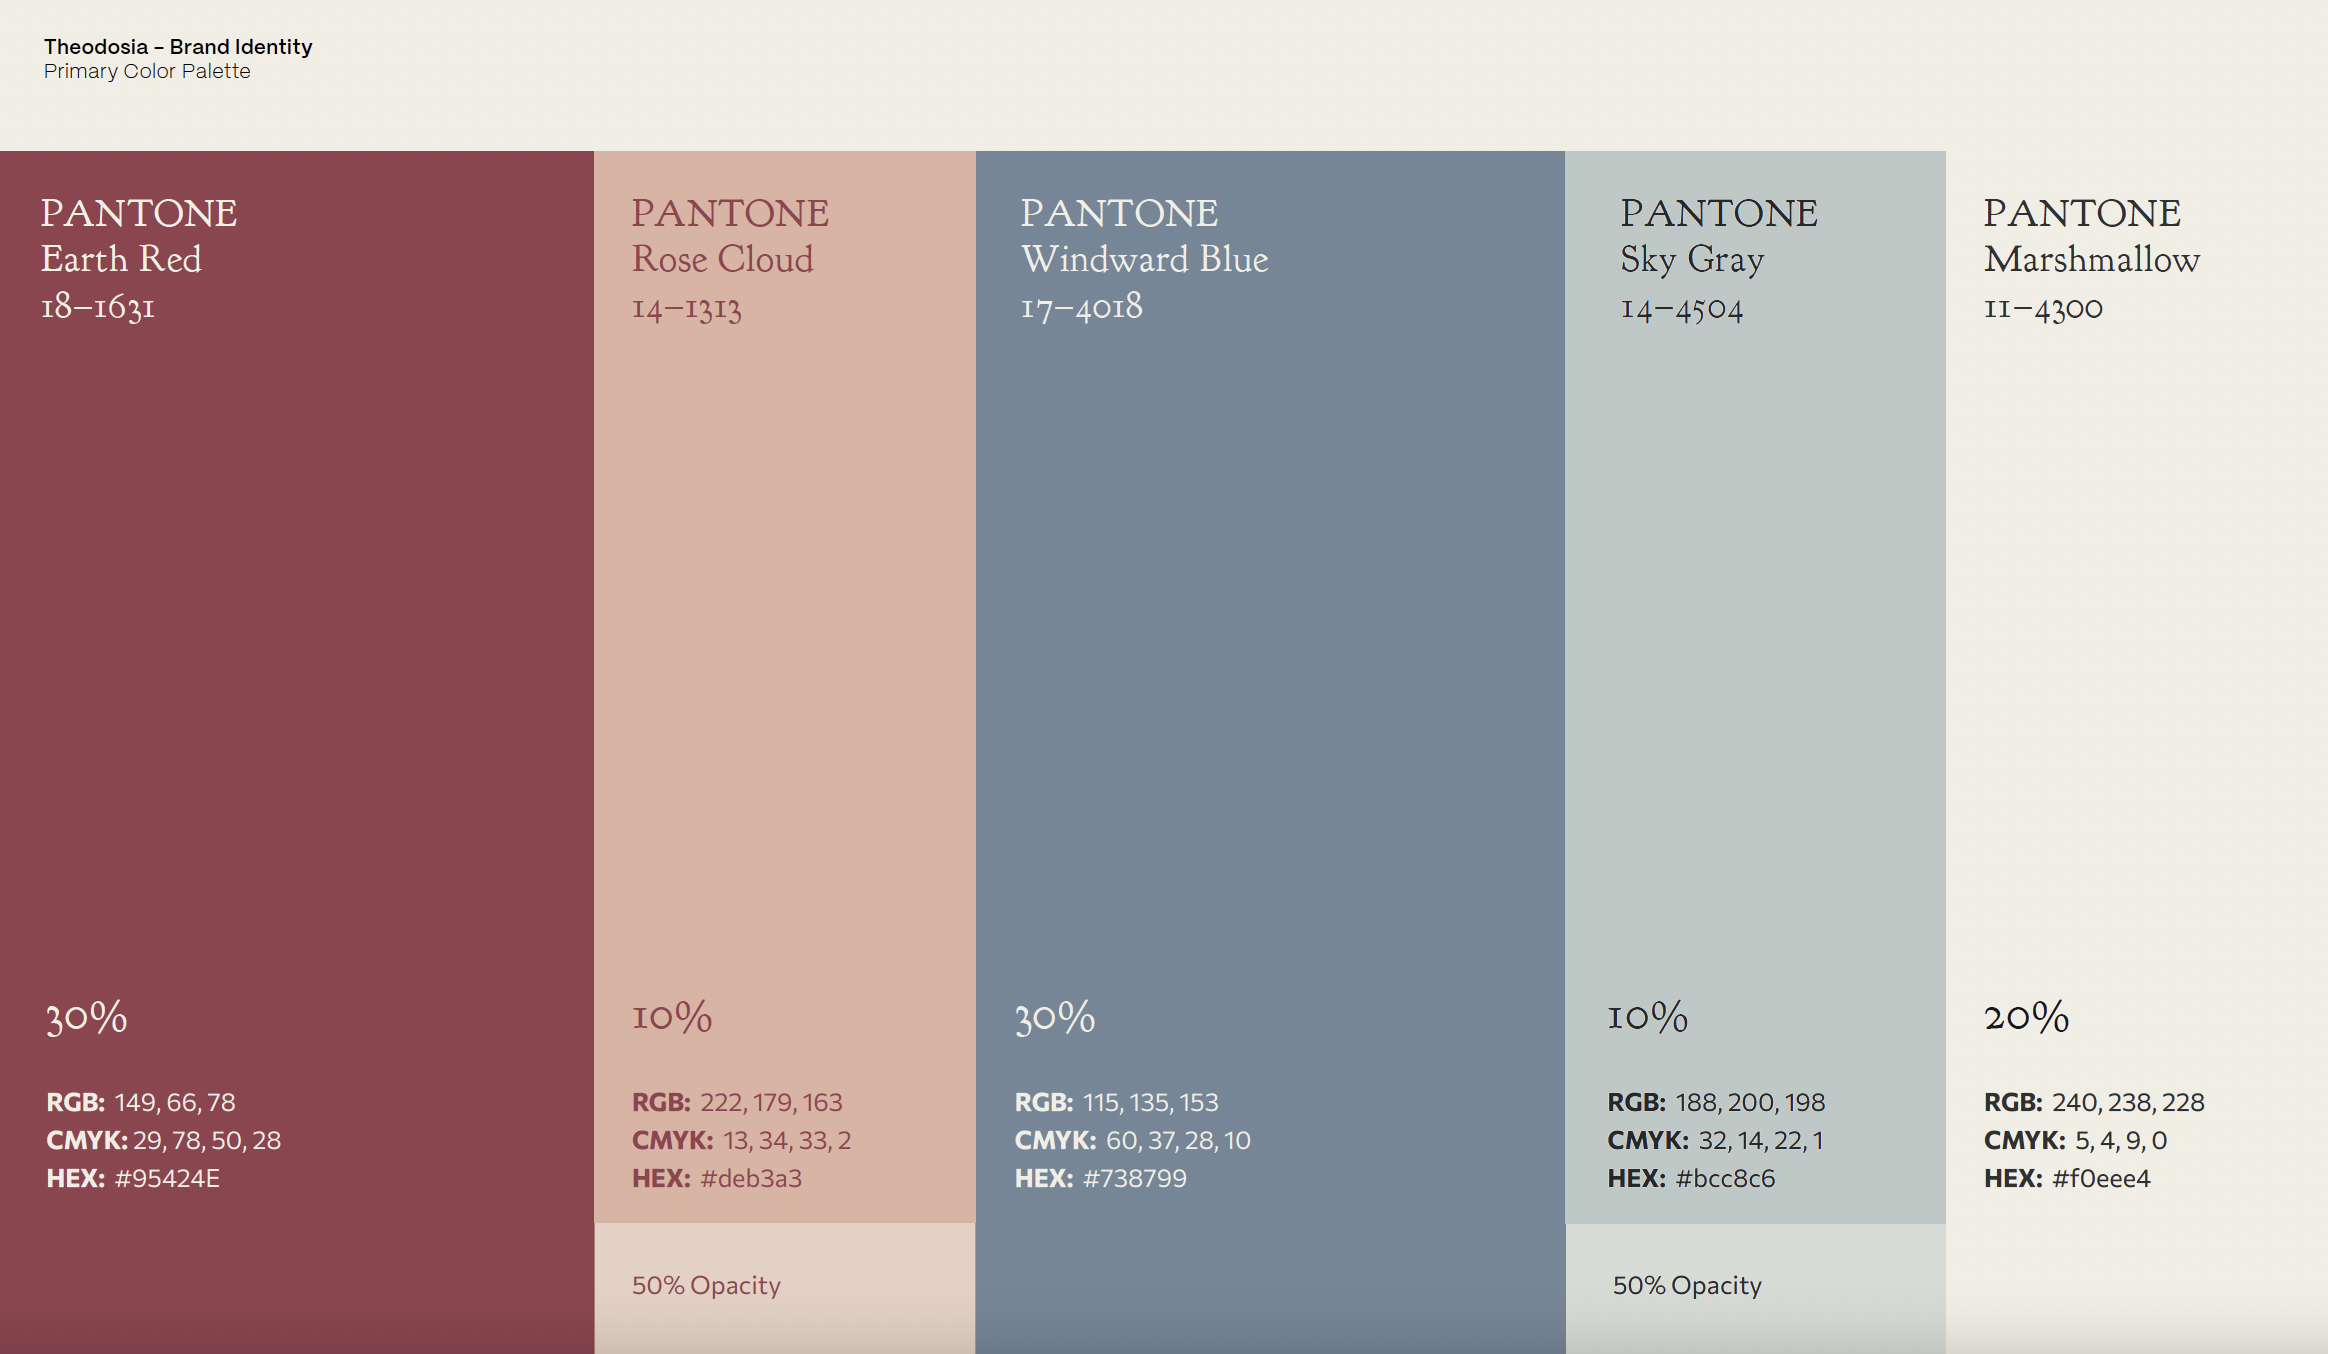Screen dimensions: 2328x1354
Task: Click RGB value '188, 200, 198'
Action: 1750,1102
